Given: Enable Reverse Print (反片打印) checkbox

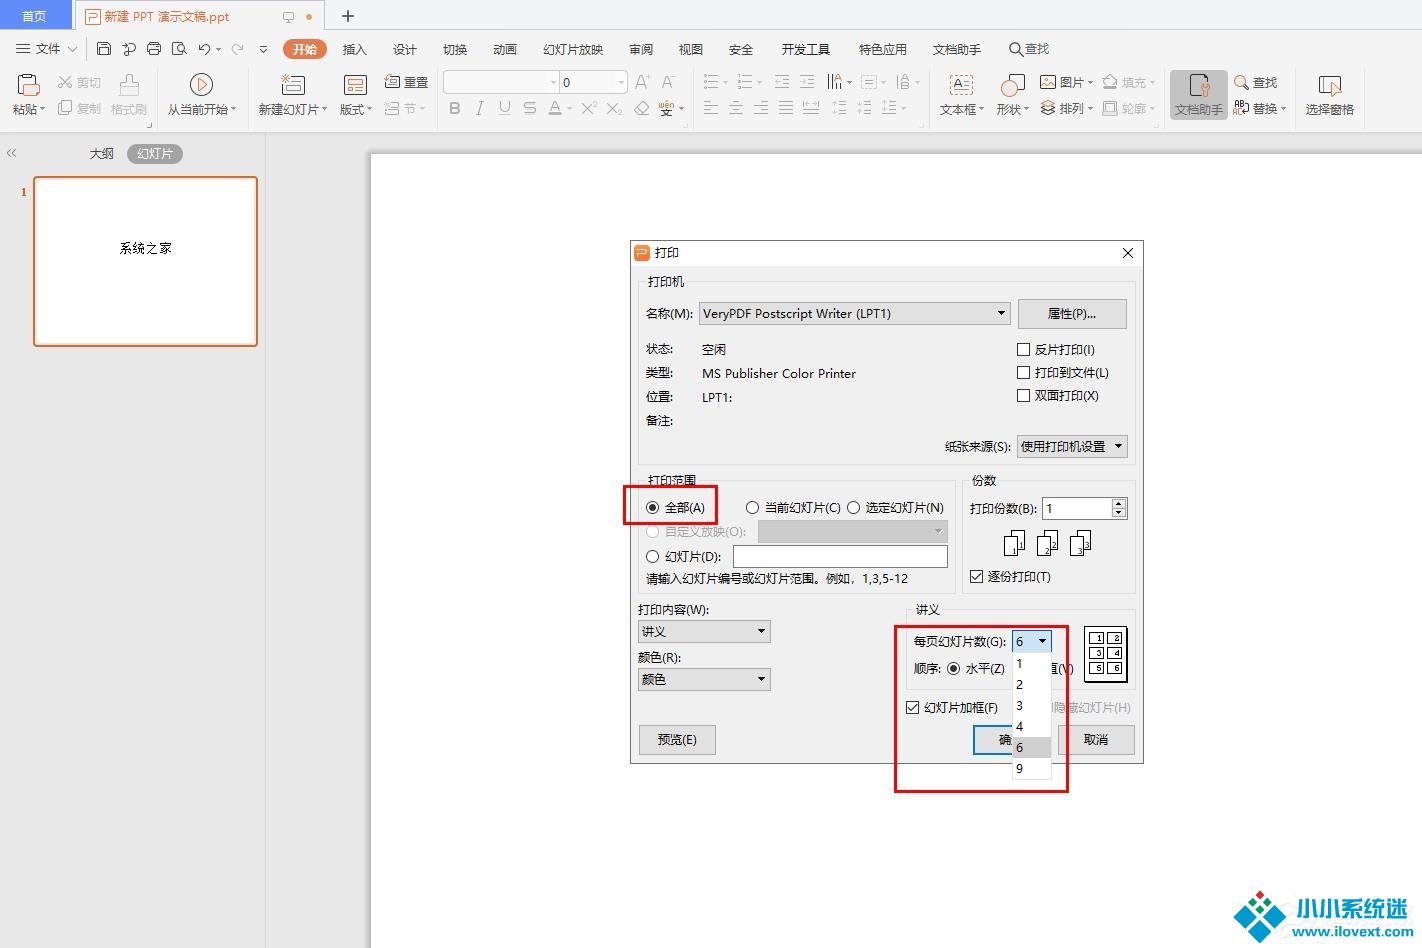Looking at the screenshot, I should tap(1023, 349).
